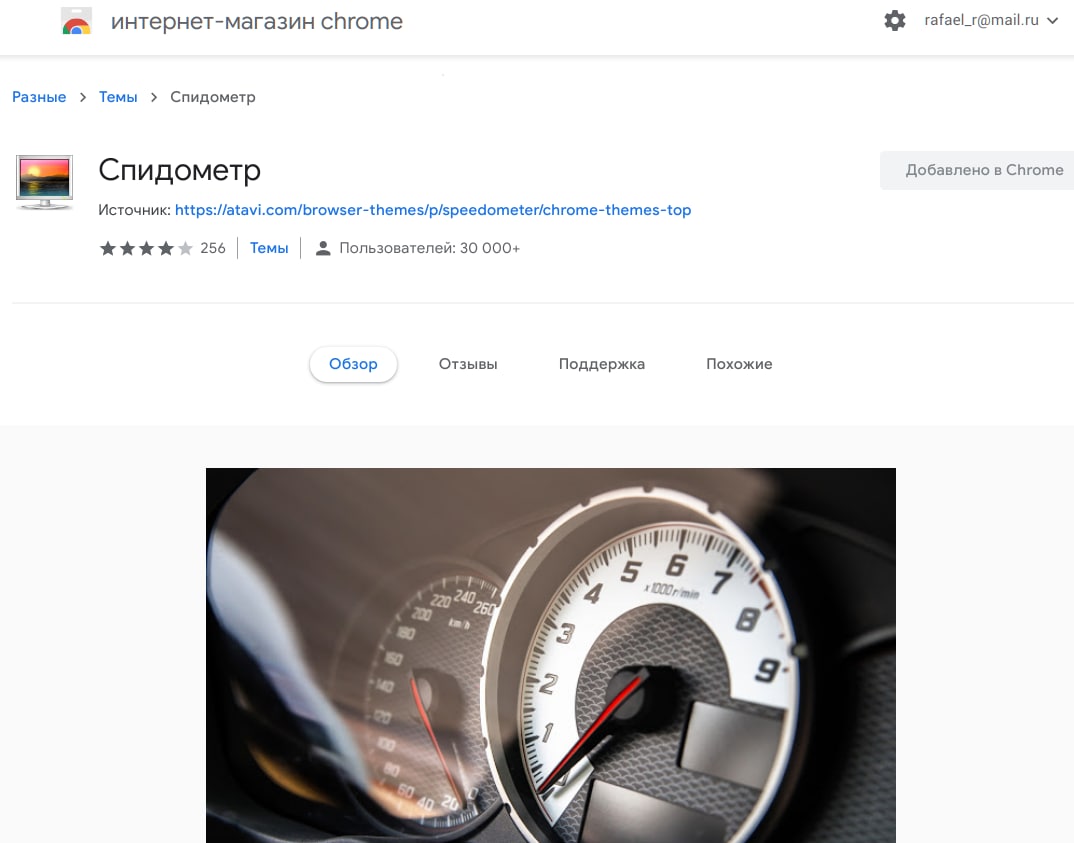Click the Chrome Web Store logo icon
Screen dimensions: 1074x843
(x=76, y=21)
